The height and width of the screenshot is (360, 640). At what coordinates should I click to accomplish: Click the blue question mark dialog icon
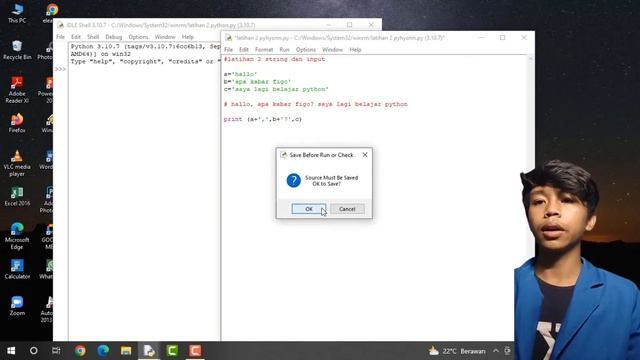(x=293, y=180)
